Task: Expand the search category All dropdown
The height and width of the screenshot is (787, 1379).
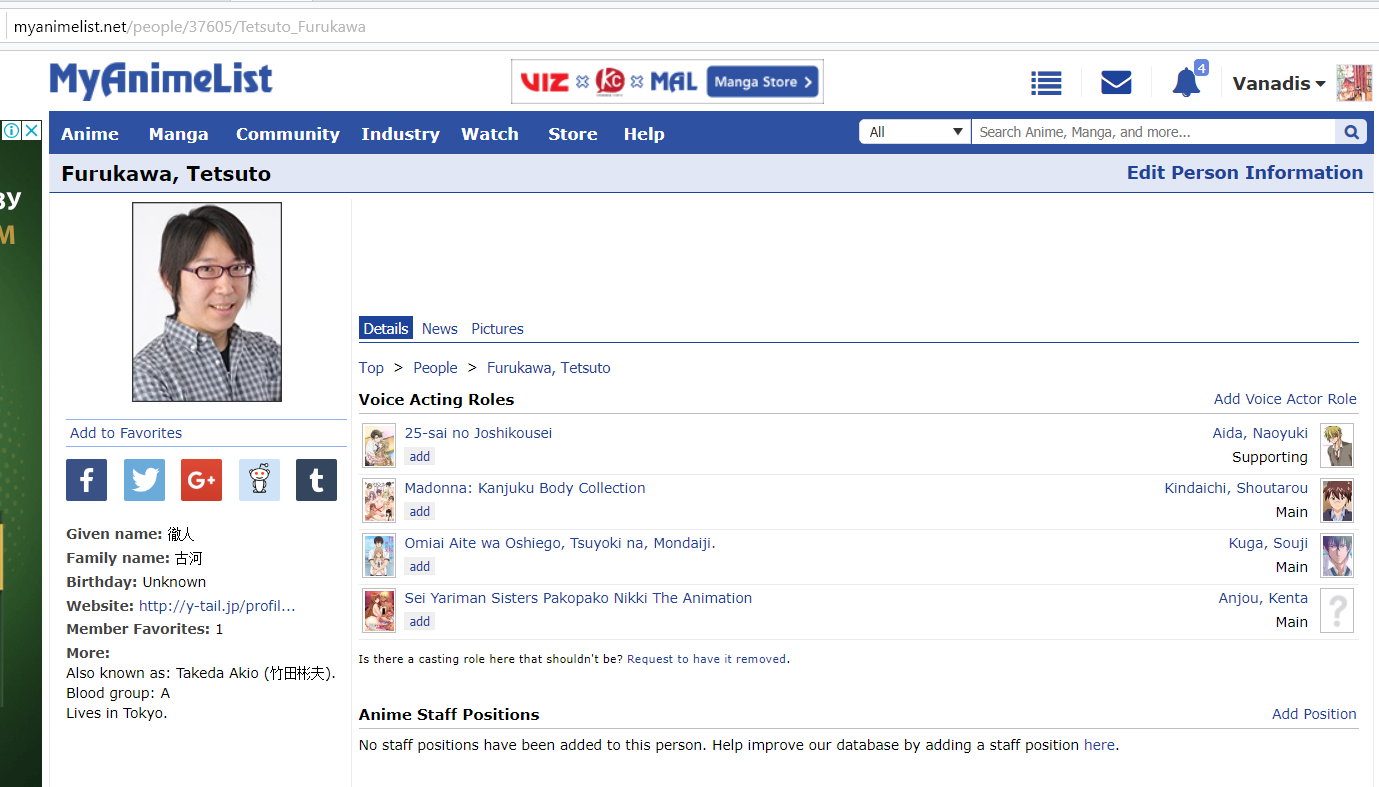Action: (914, 132)
